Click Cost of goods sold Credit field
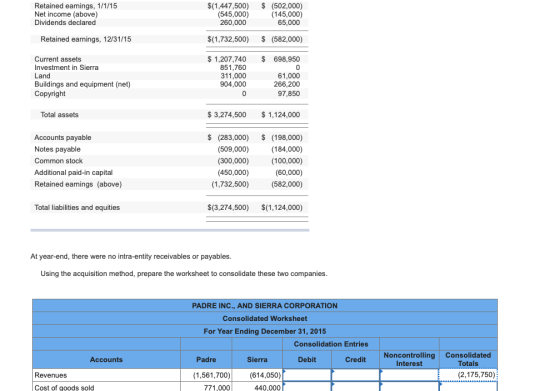560x391 pixels. (x=355, y=387)
